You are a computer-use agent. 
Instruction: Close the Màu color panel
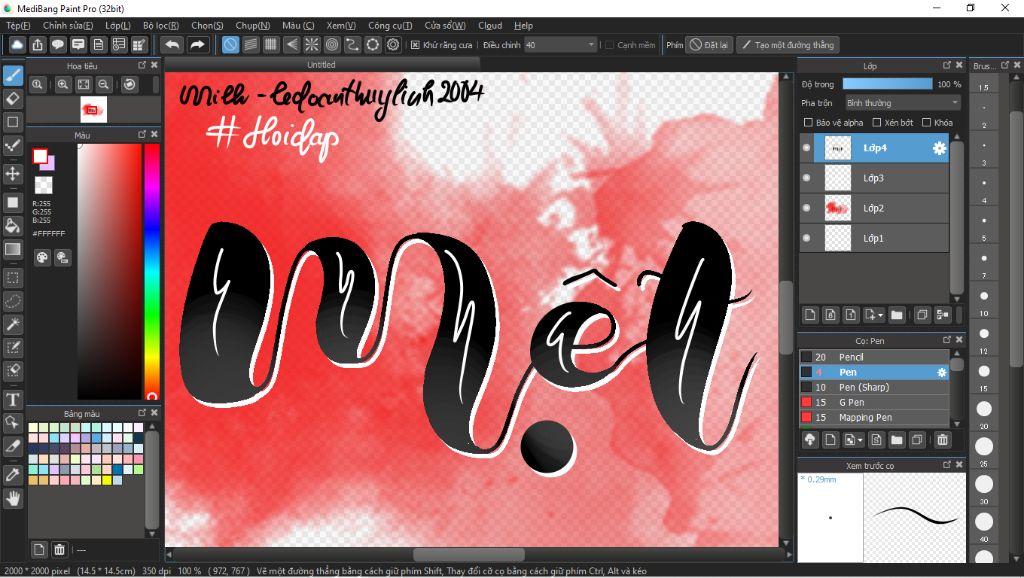[x=154, y=134]
